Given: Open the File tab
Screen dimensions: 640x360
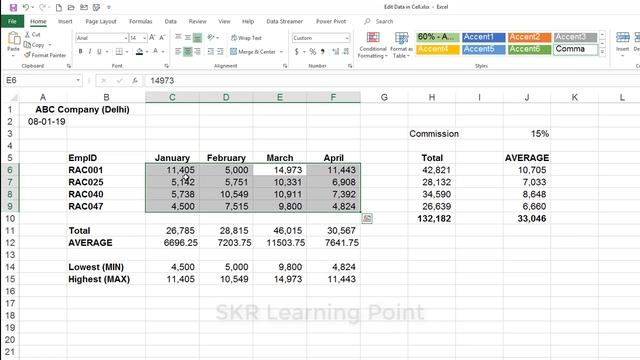Looking at the screenshot, I should click(x=12, y=21).
